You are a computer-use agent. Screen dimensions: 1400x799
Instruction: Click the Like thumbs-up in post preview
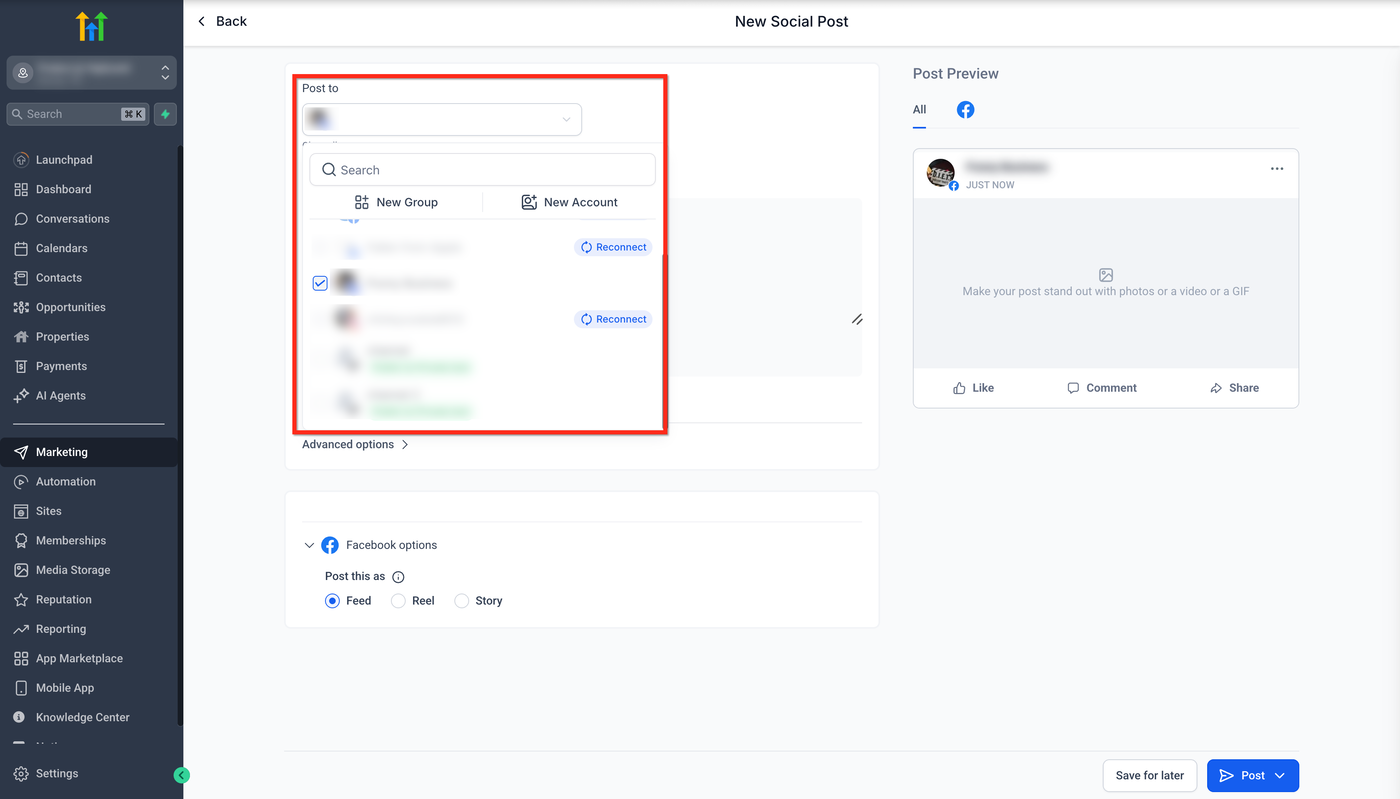(x=959, y=388)
